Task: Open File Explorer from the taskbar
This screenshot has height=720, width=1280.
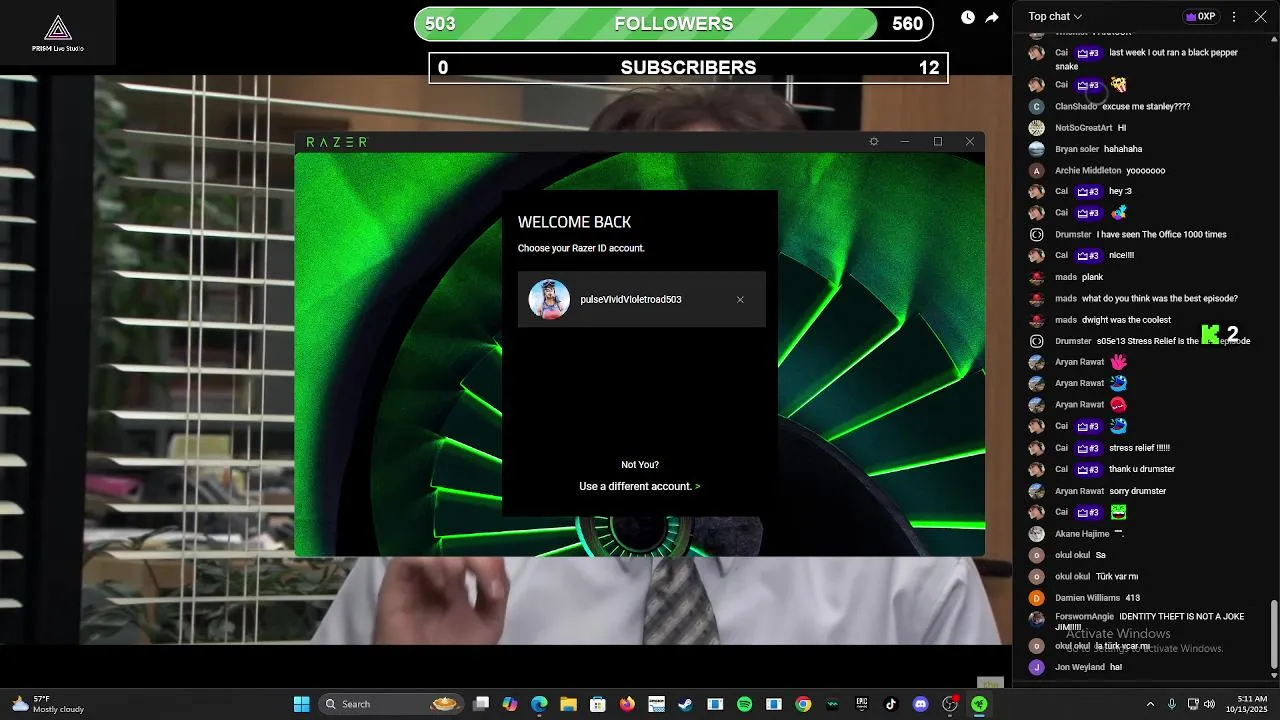Action: point(568,704)
